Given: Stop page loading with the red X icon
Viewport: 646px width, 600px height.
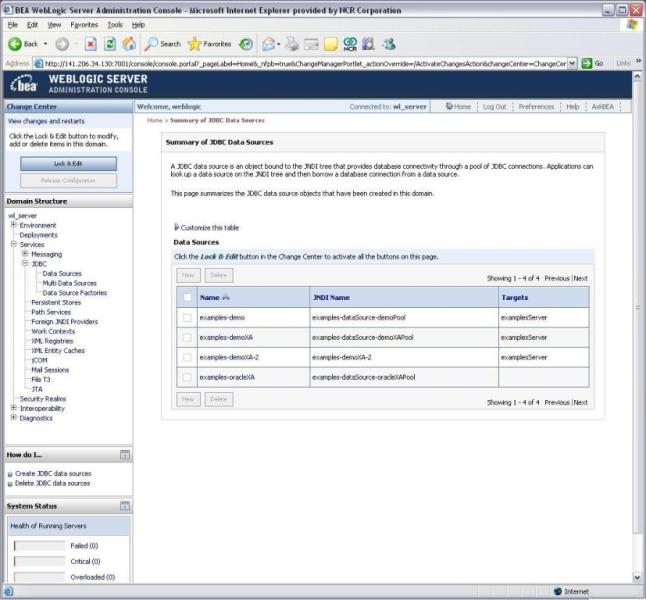Looking at the screenshot, I should tap(91, 44).
